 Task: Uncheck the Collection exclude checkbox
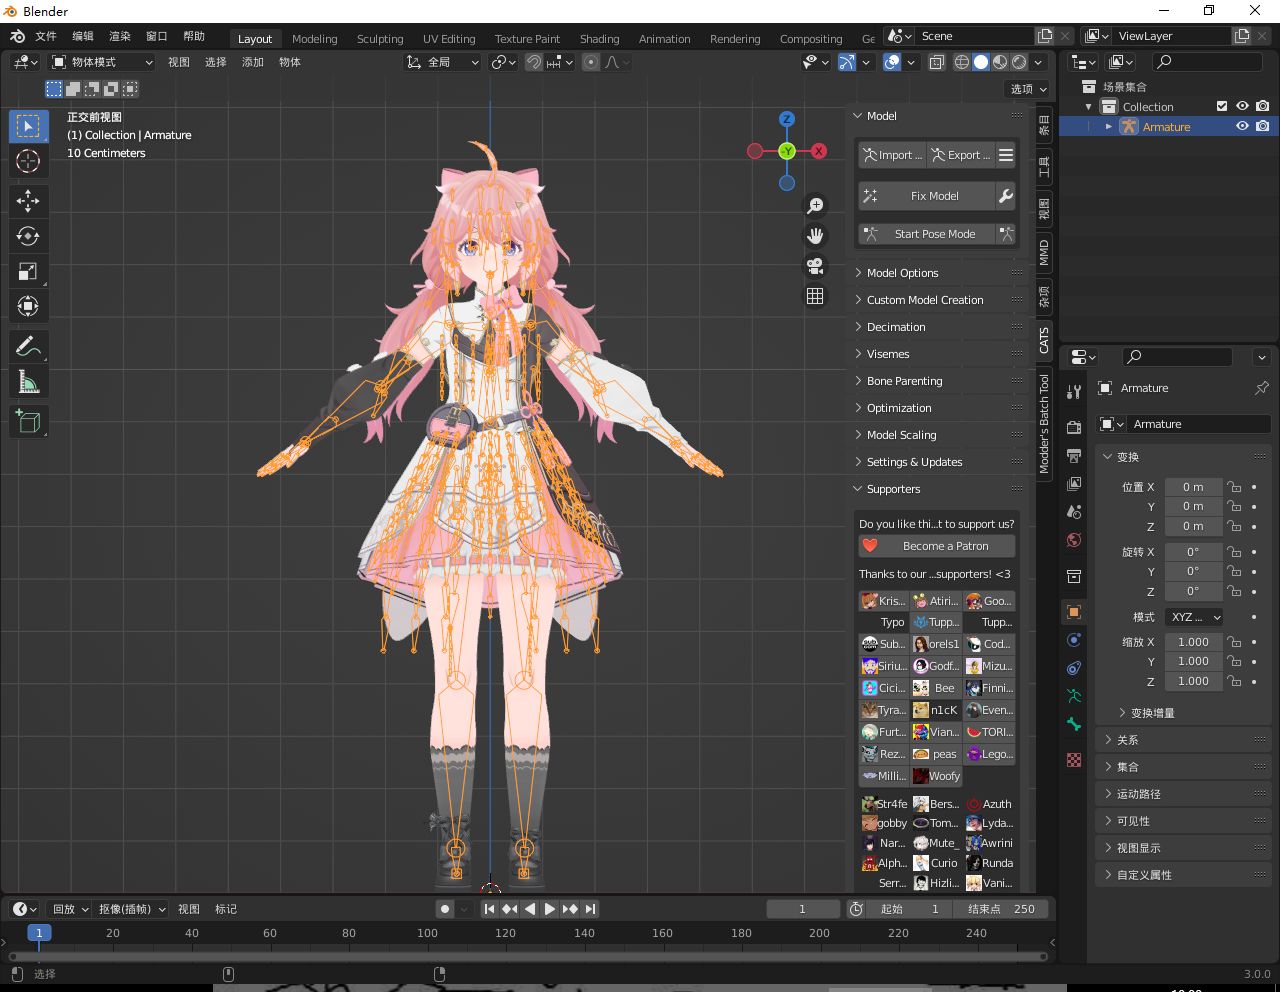[1221, 106]
